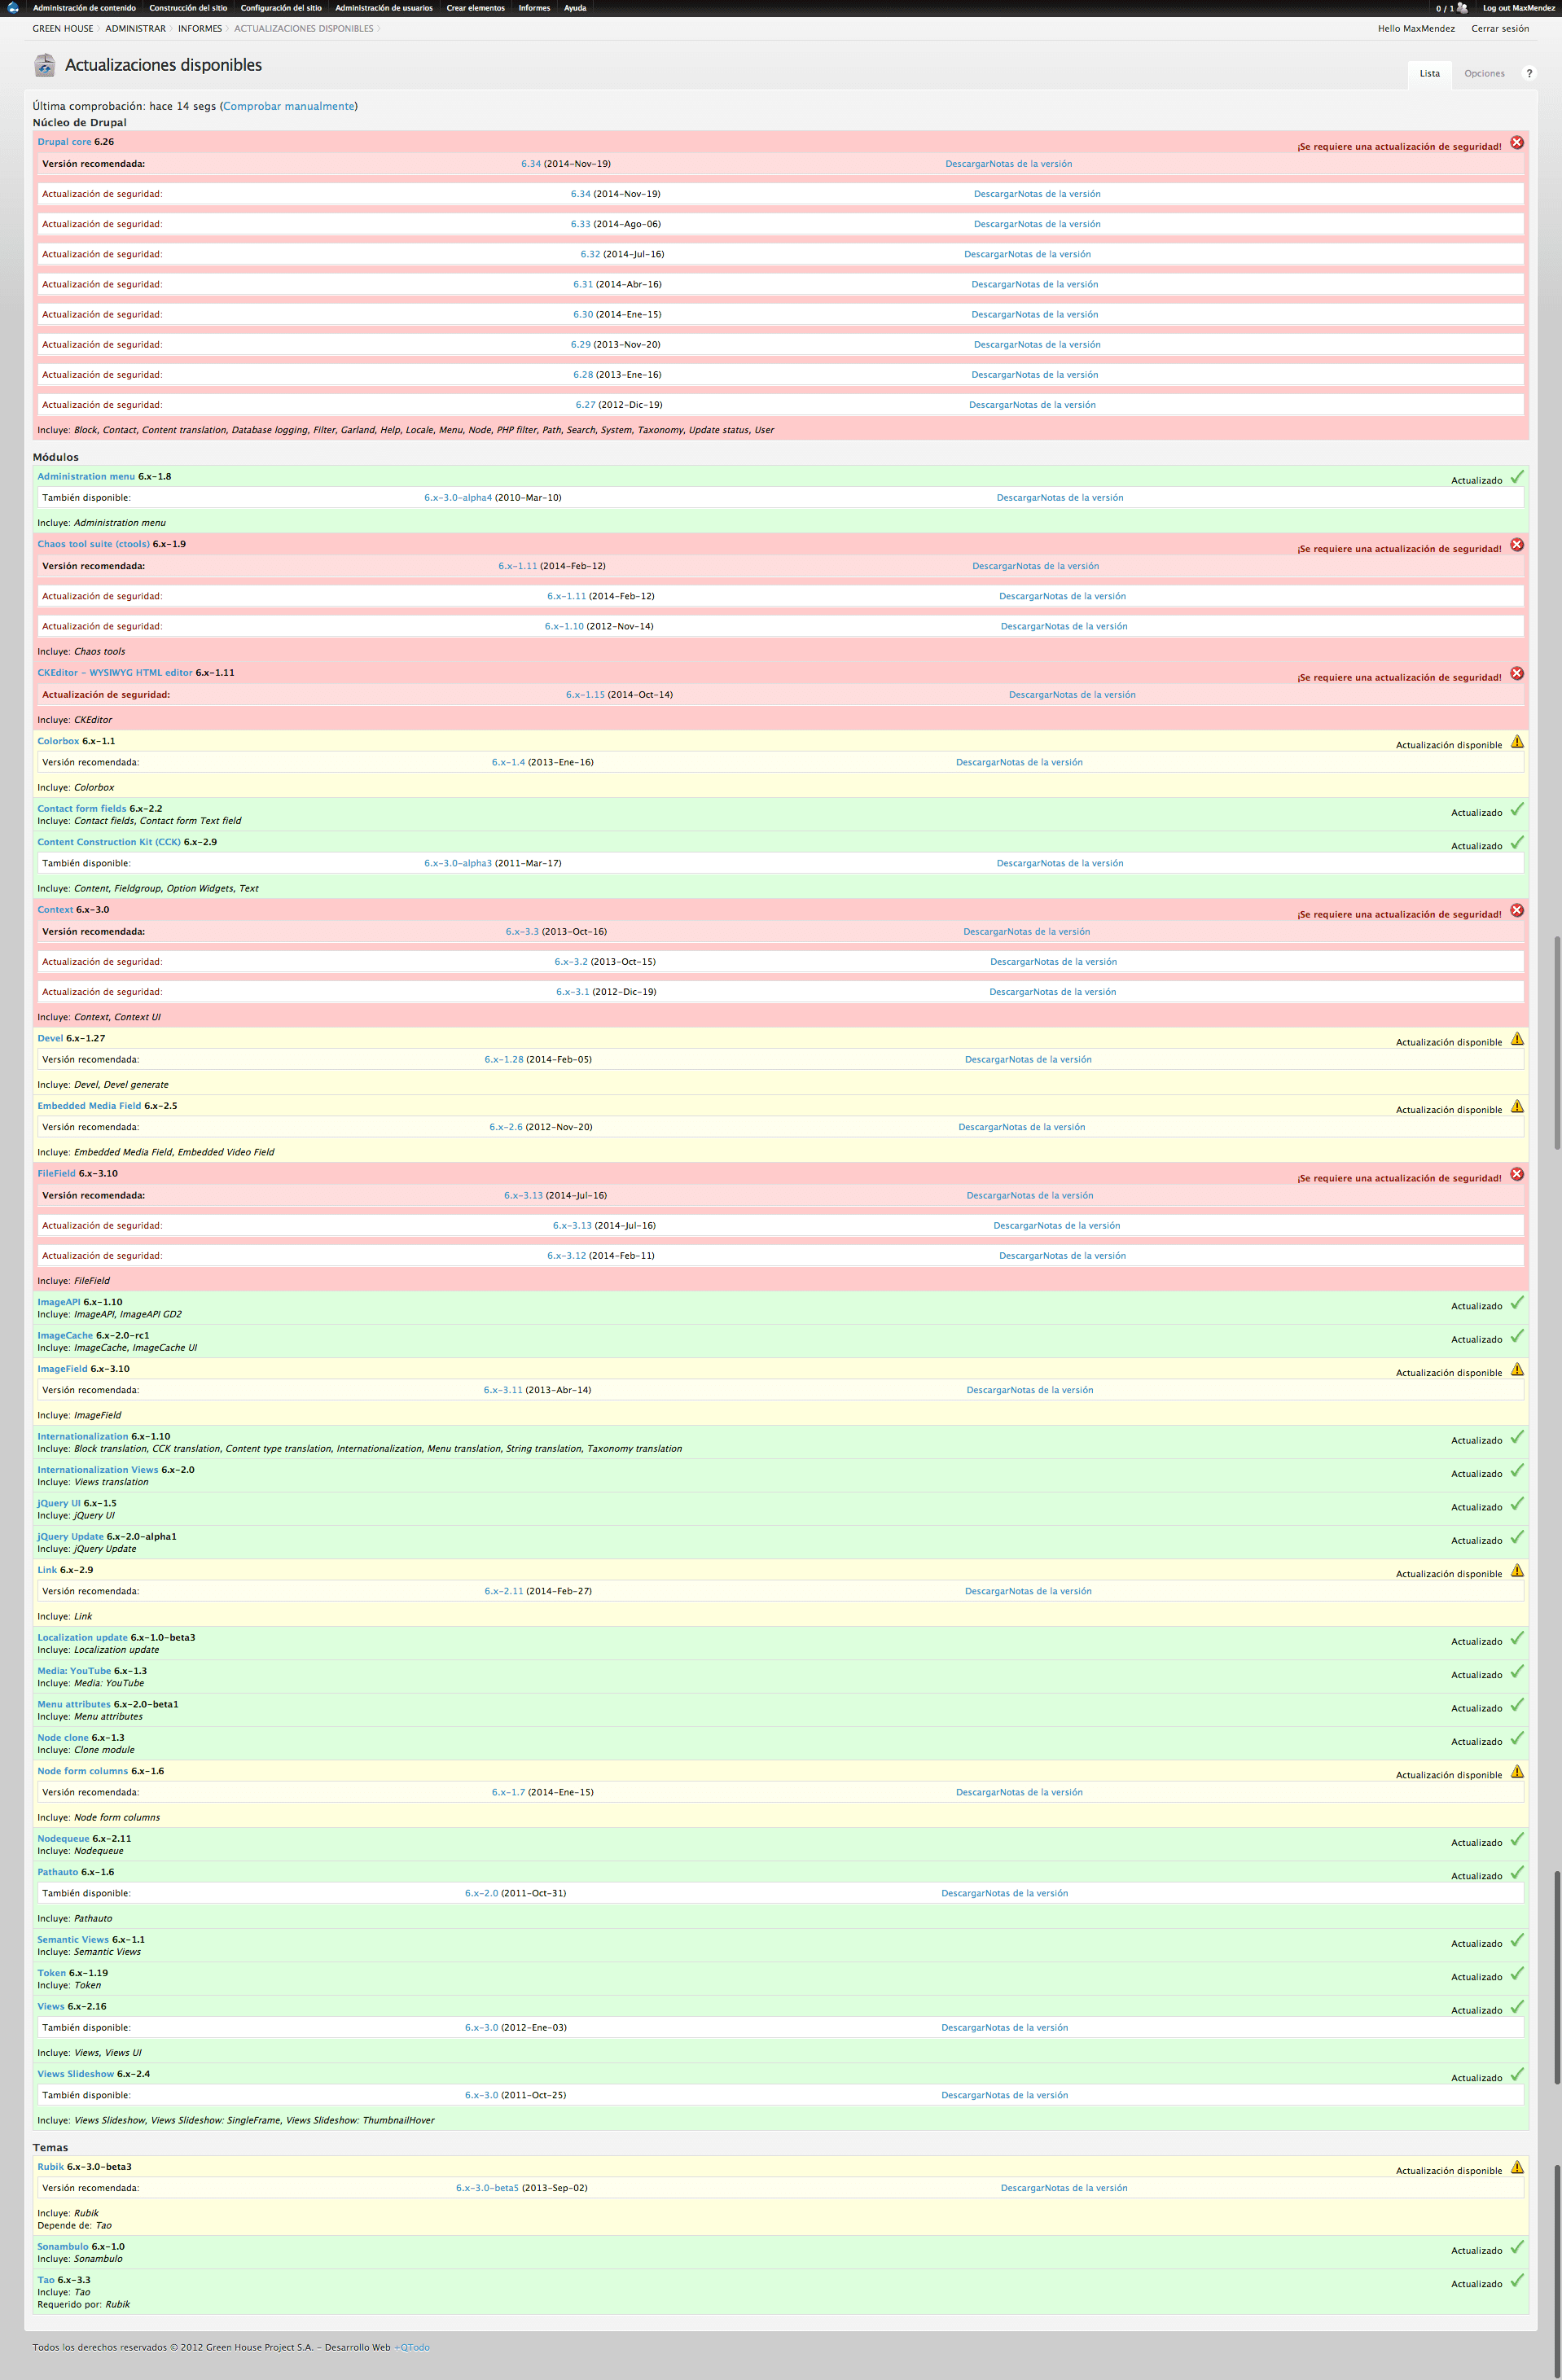1562x2380 pixels.
Task: Click the Comprobar manualmente link
Action: tap(288, 106)
